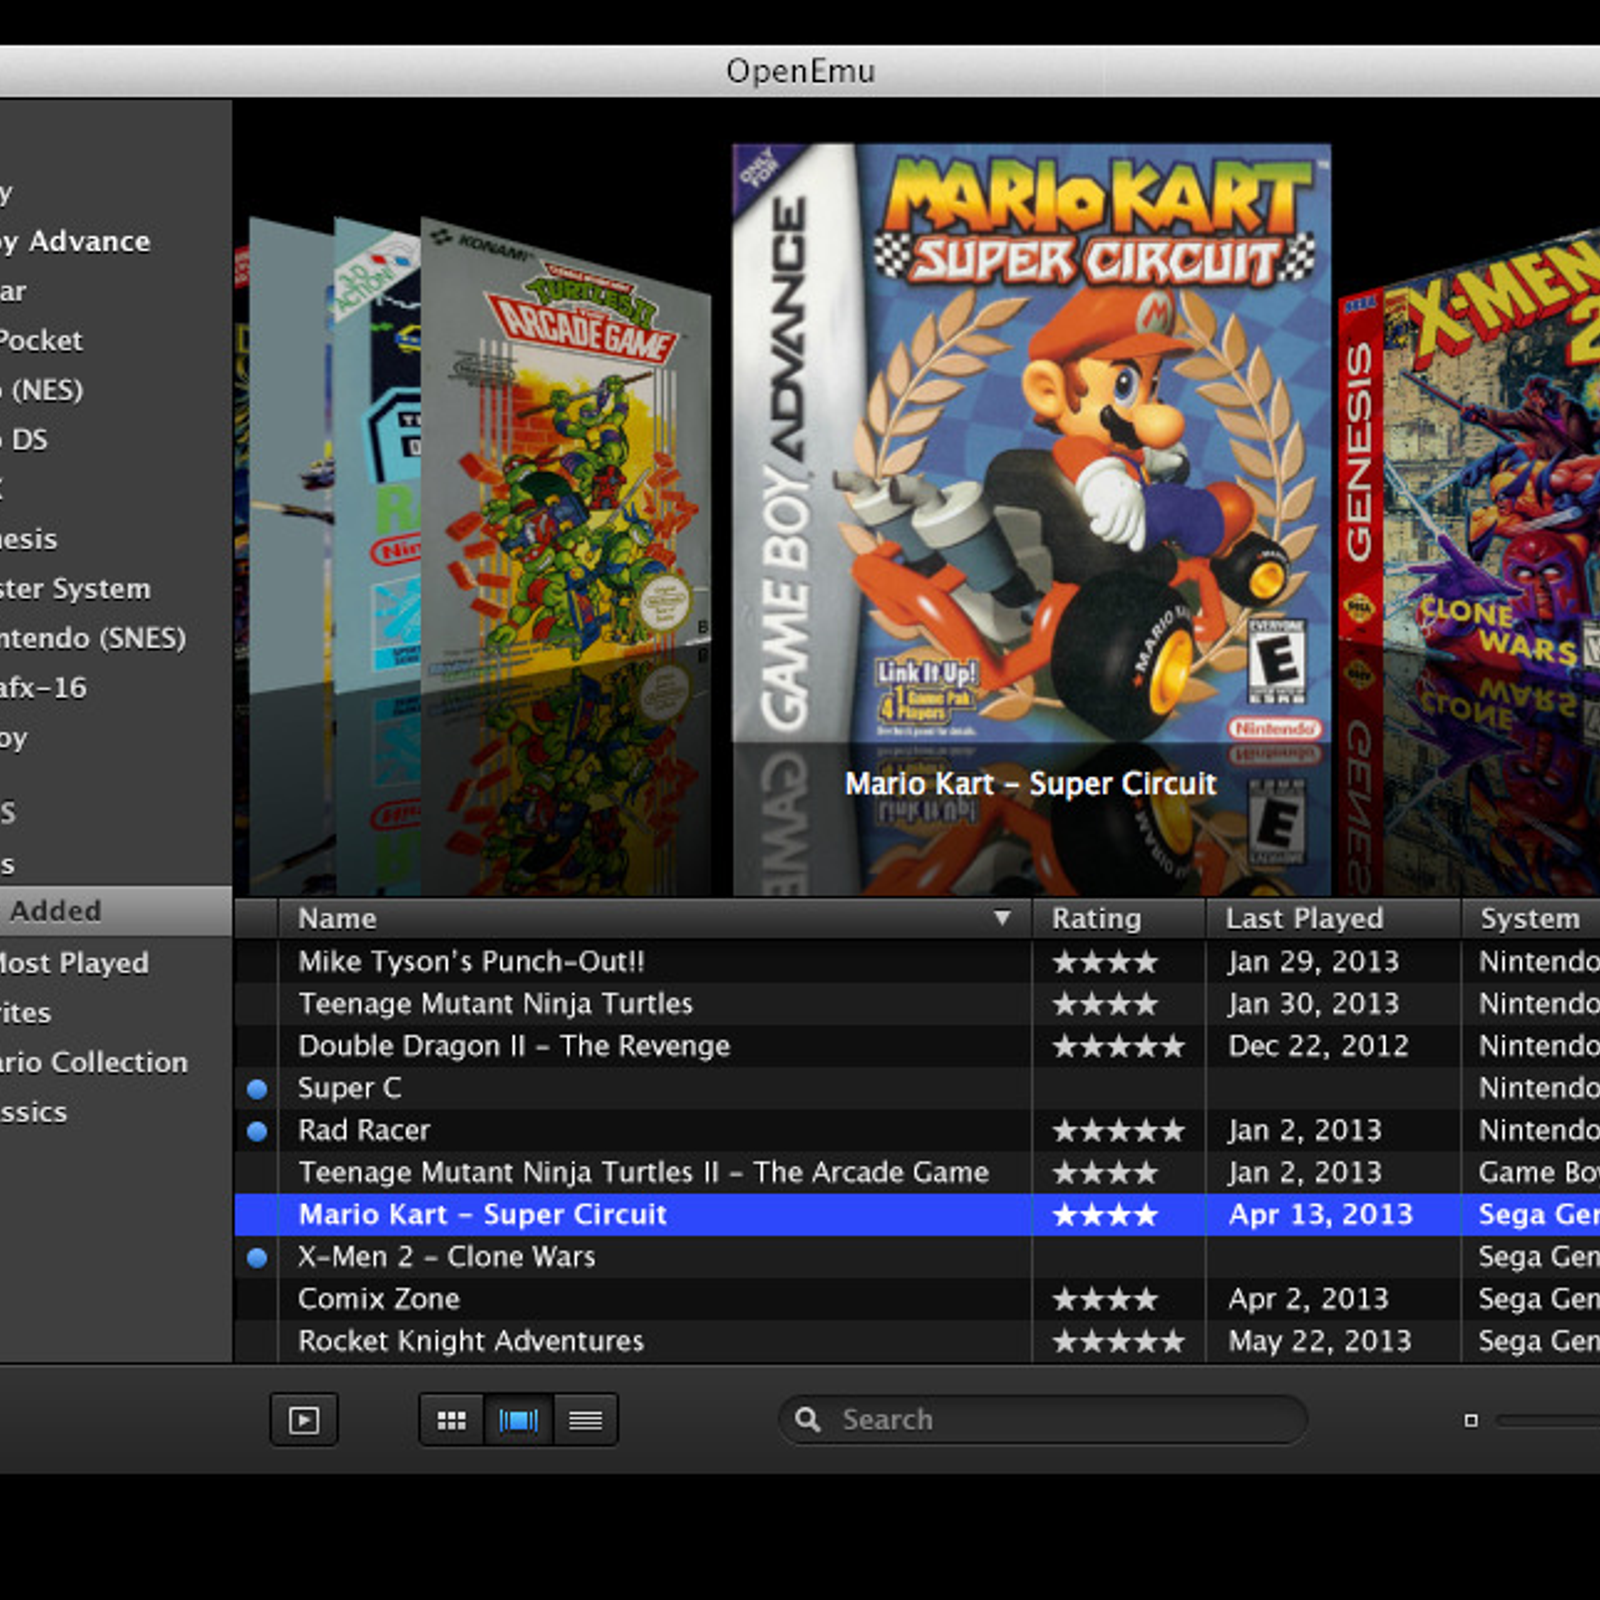Open the DS library in sidebar
Image resolution: width=1600 pixels, height=1600 pixels.
click(24, 439)
